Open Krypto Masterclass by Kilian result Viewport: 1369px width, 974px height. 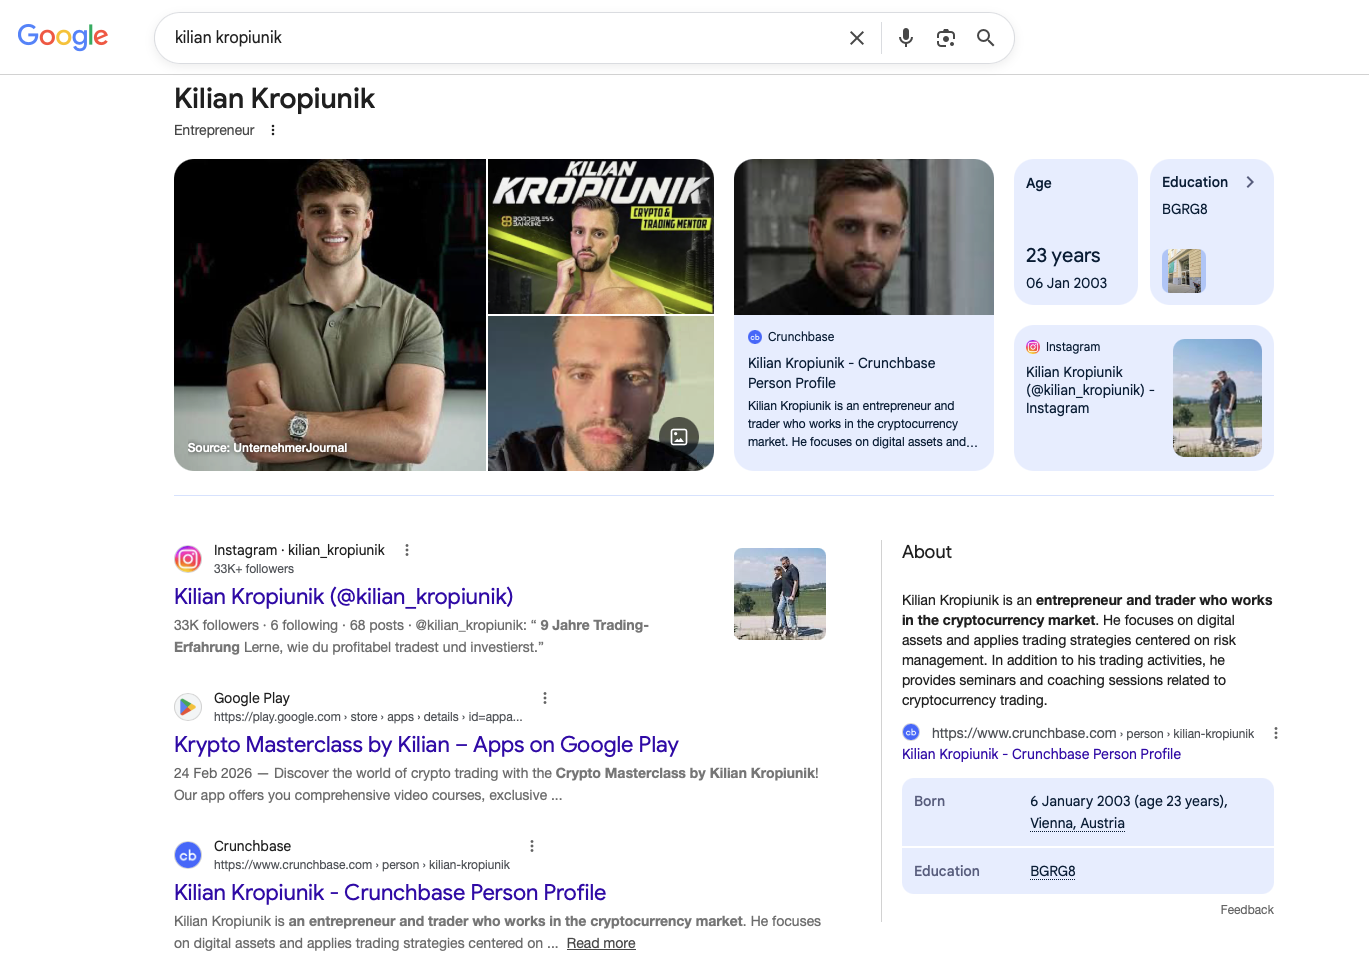click(426, 745)
